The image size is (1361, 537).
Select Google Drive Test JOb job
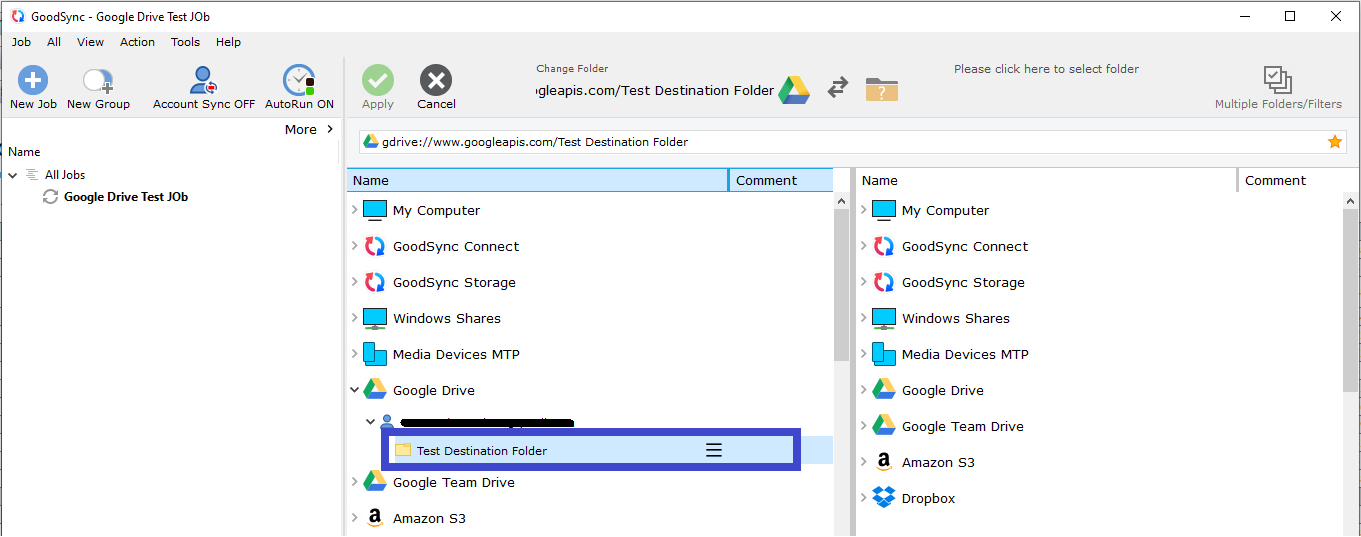pyautogui.click(x=125, y=197)
